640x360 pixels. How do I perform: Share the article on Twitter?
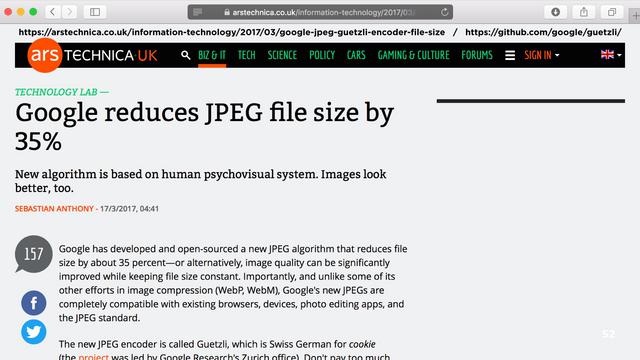point(33,332)
